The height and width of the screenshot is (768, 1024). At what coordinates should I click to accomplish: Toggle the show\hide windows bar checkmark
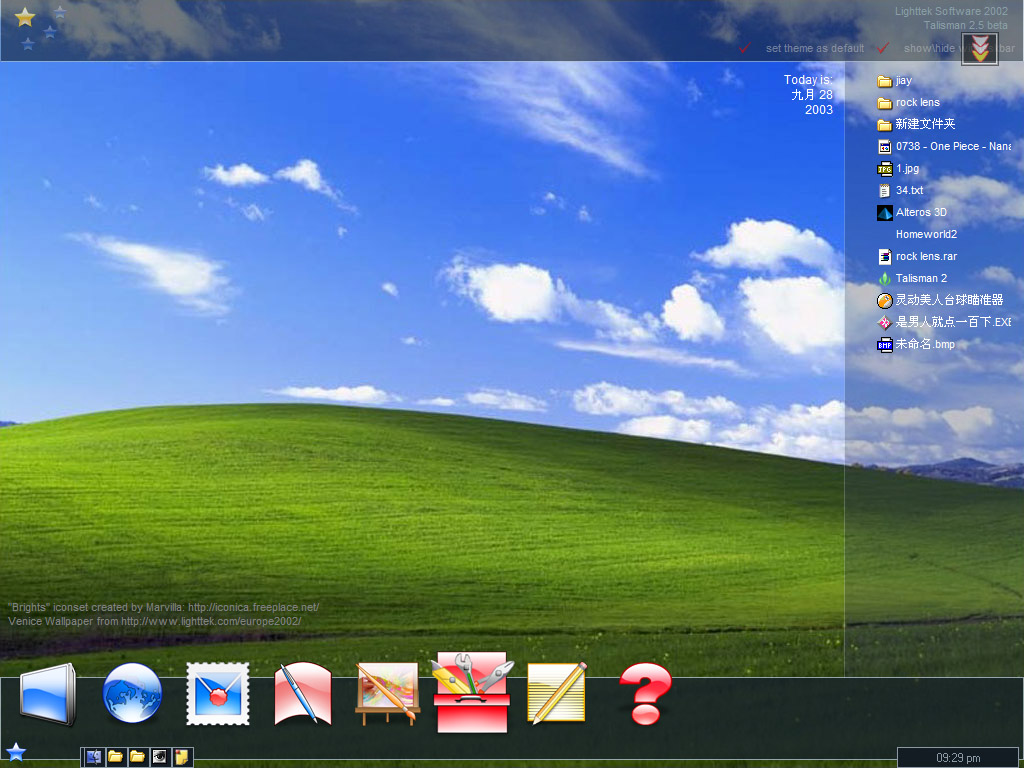(883, 48)
